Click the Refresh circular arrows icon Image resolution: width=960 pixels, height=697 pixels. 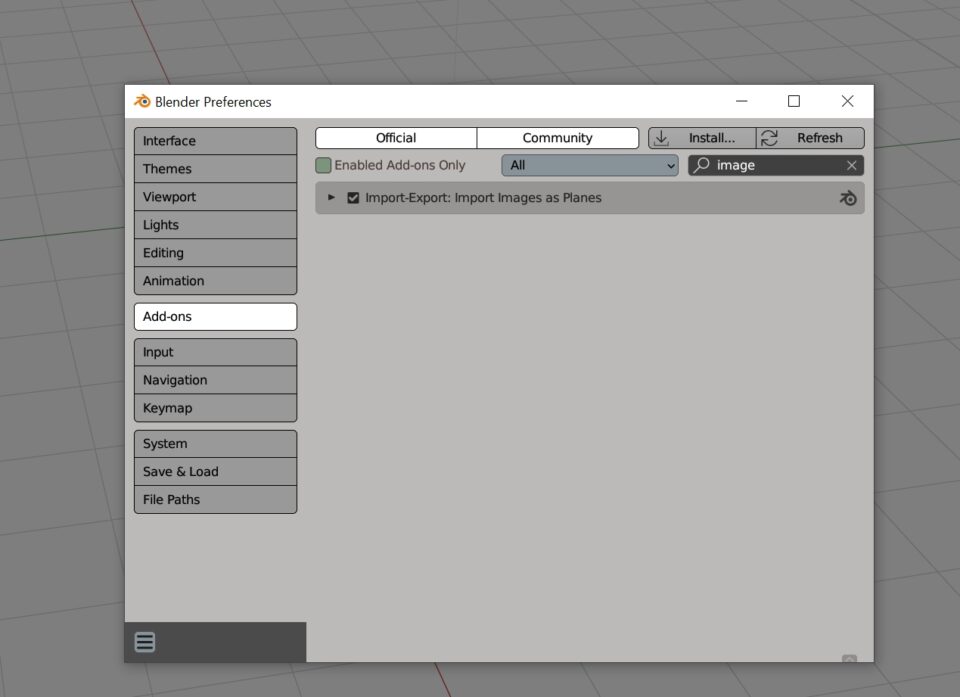coord(769,138)
